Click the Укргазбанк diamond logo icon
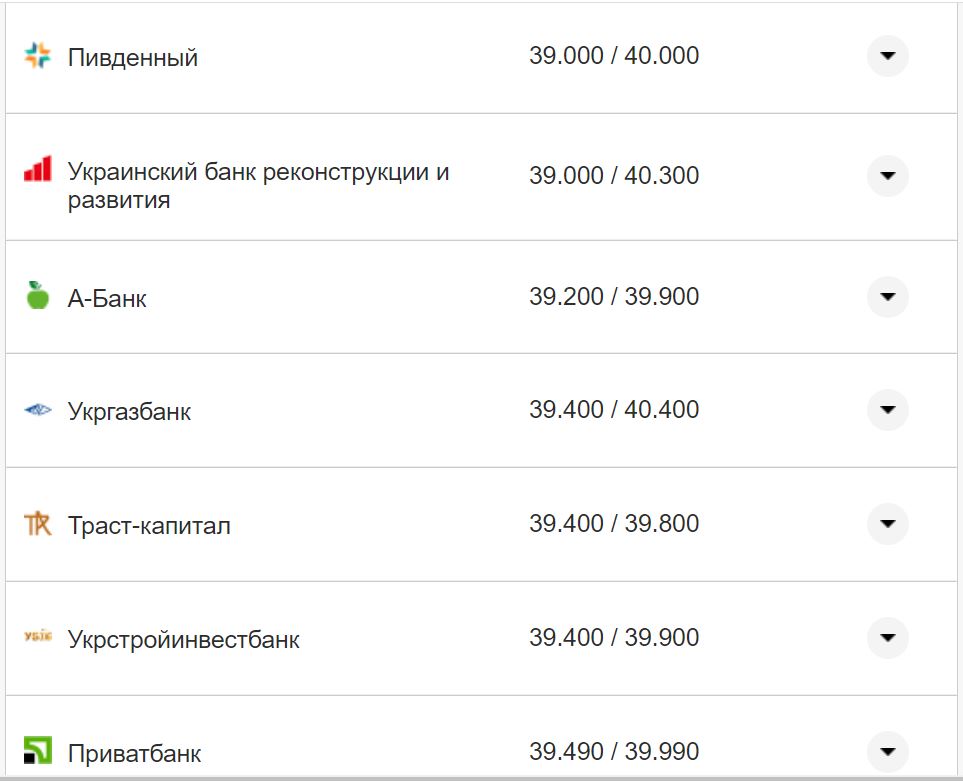Viewport: 963px width, 781px height. click(x=37, y=409)
